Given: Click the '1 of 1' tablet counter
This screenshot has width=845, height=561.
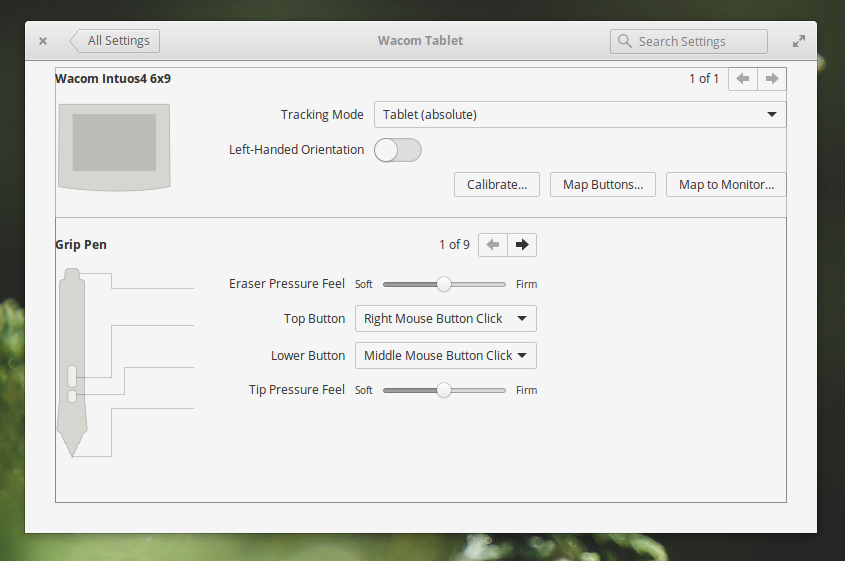Looking at the screenshot, I should pyautogui.click(x=704, y=79).
